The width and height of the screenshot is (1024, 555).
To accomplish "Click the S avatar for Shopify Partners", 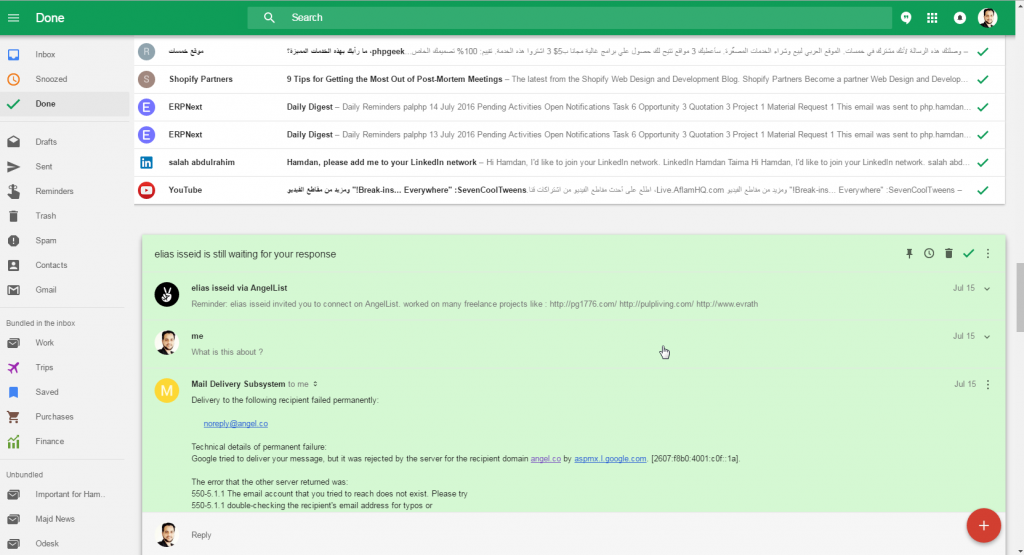I will (146, 79).
